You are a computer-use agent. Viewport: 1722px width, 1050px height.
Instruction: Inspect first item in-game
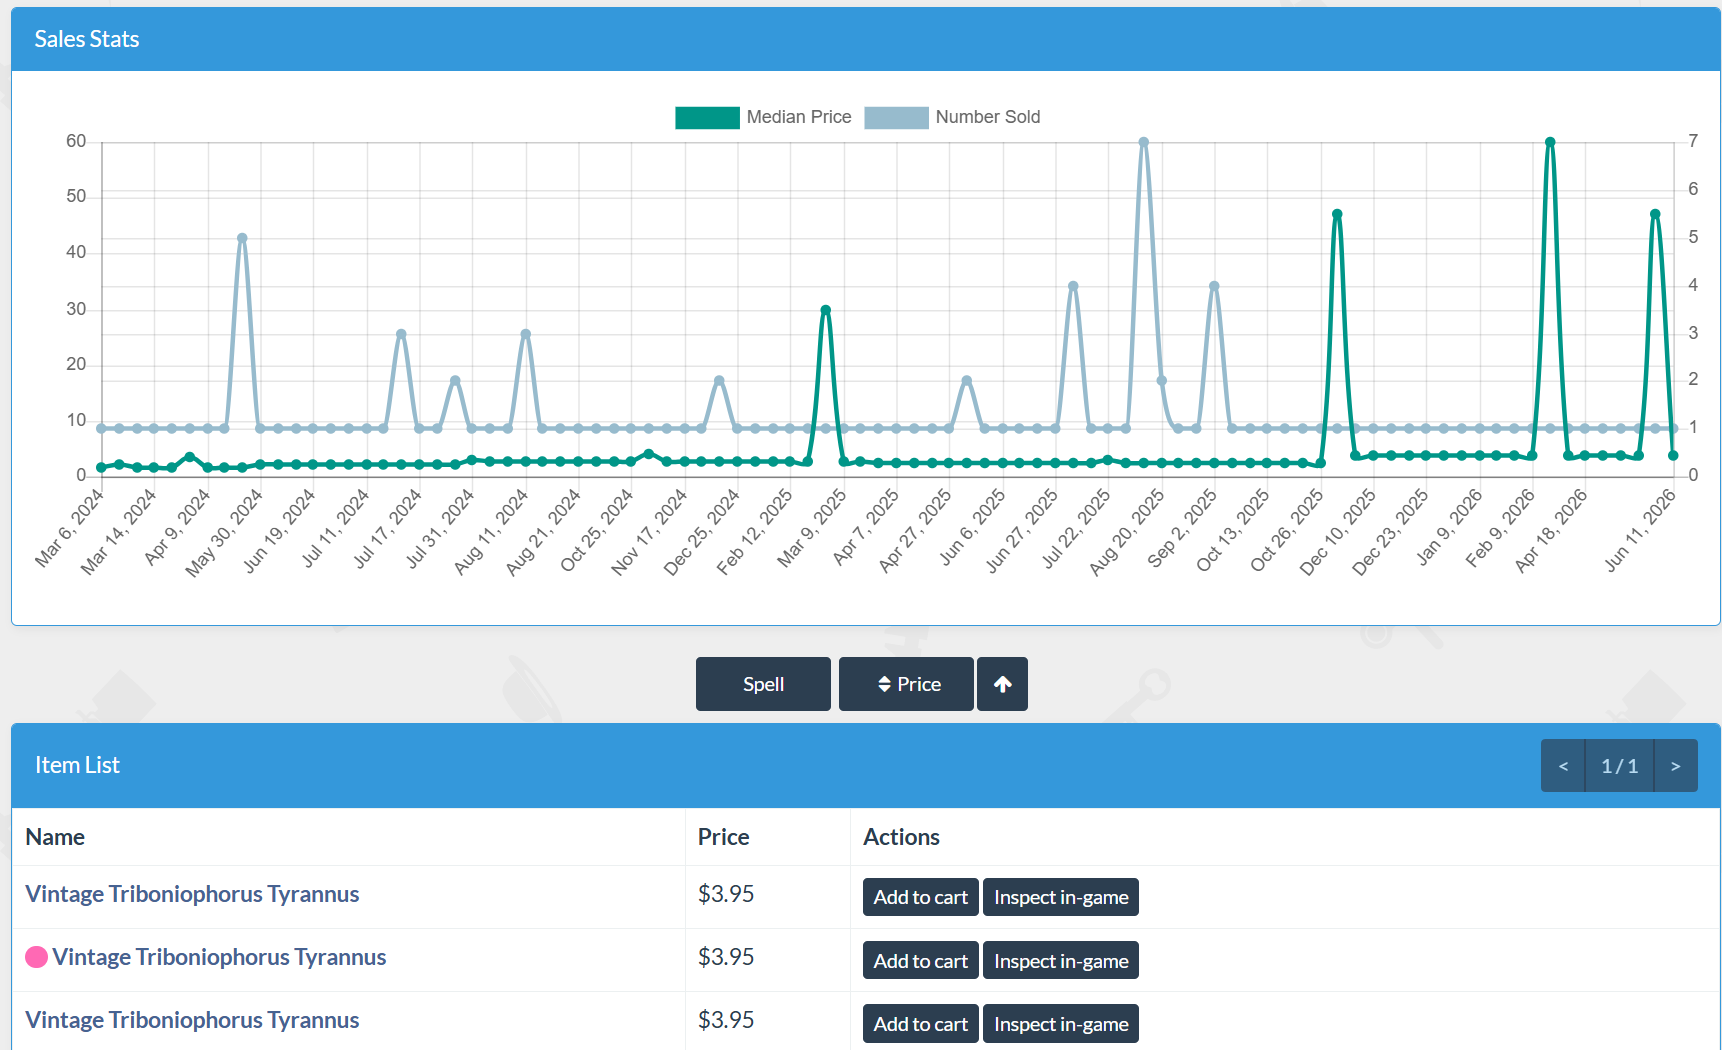[x=1061, y=897]
